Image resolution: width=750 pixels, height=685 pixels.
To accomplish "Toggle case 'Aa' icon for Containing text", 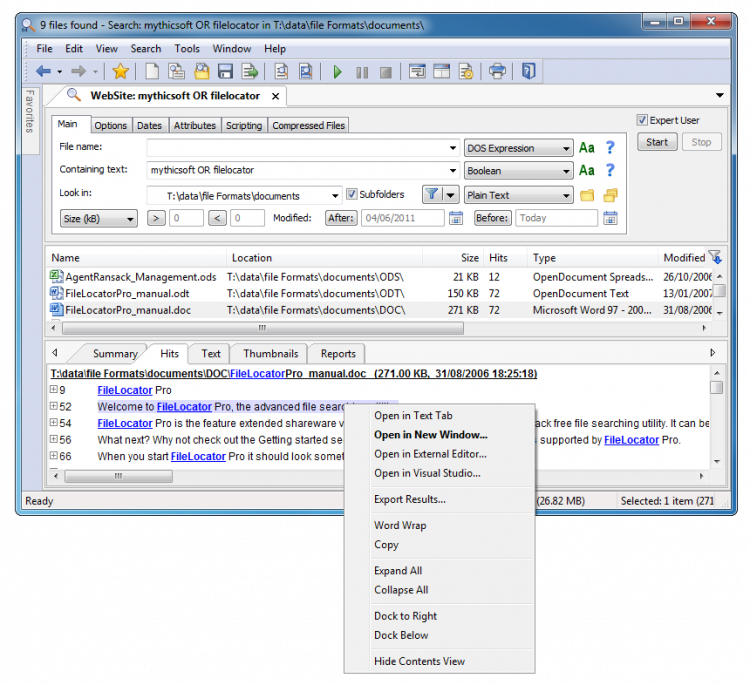I will [x=587, y=171].
